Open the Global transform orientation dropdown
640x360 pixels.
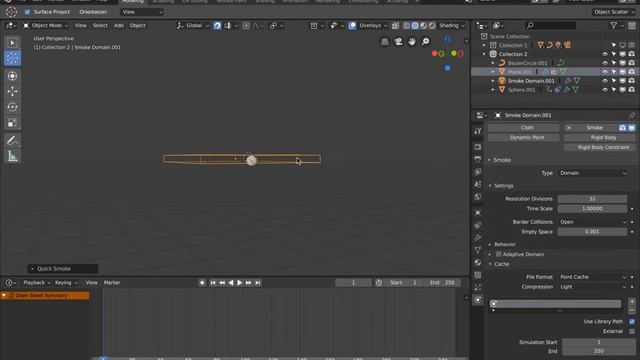pyautogui.click(x=193, y=26)
